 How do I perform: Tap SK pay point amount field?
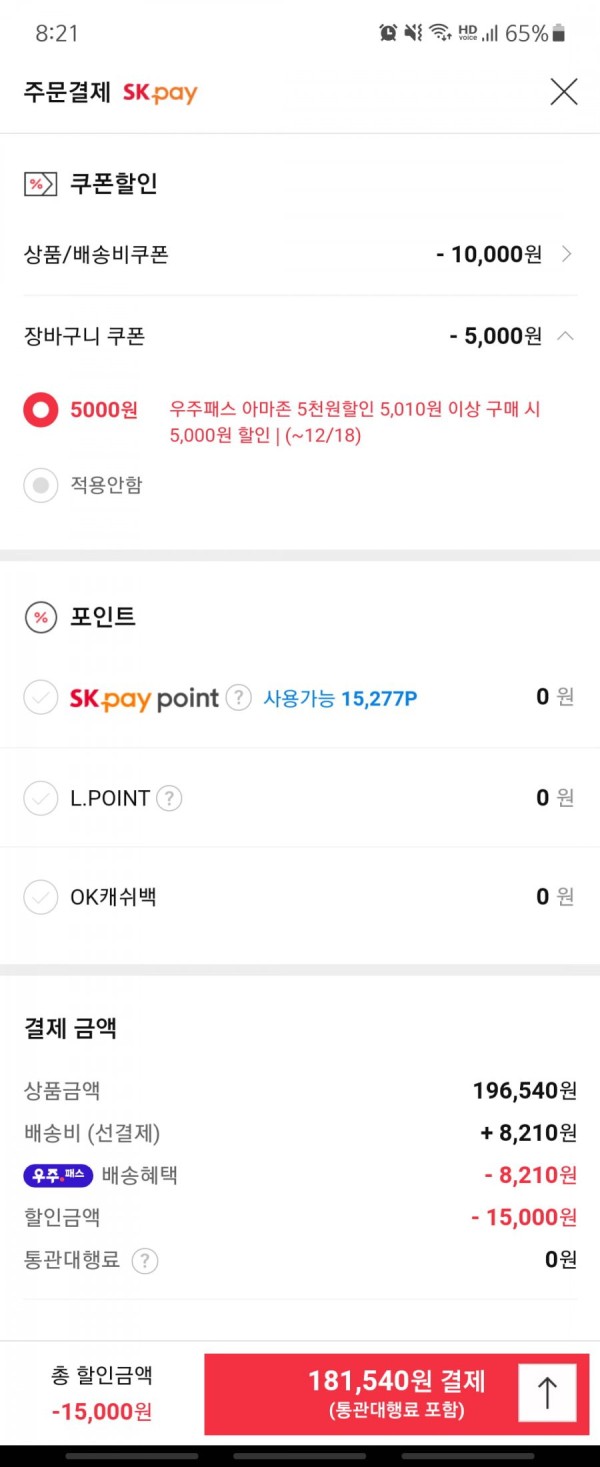(555, 697)
